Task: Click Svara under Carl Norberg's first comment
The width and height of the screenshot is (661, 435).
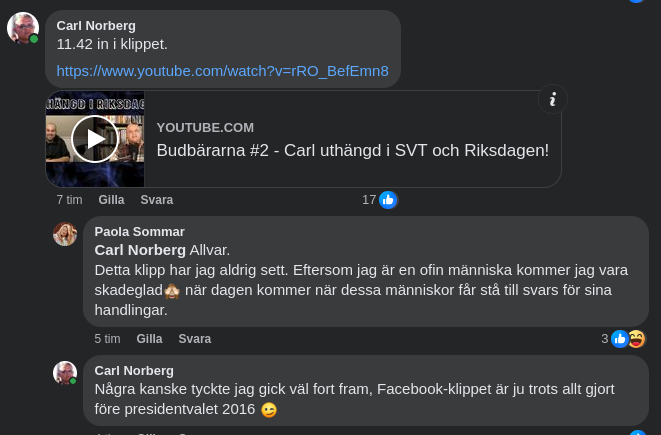Action: click(x=157, y=200)
